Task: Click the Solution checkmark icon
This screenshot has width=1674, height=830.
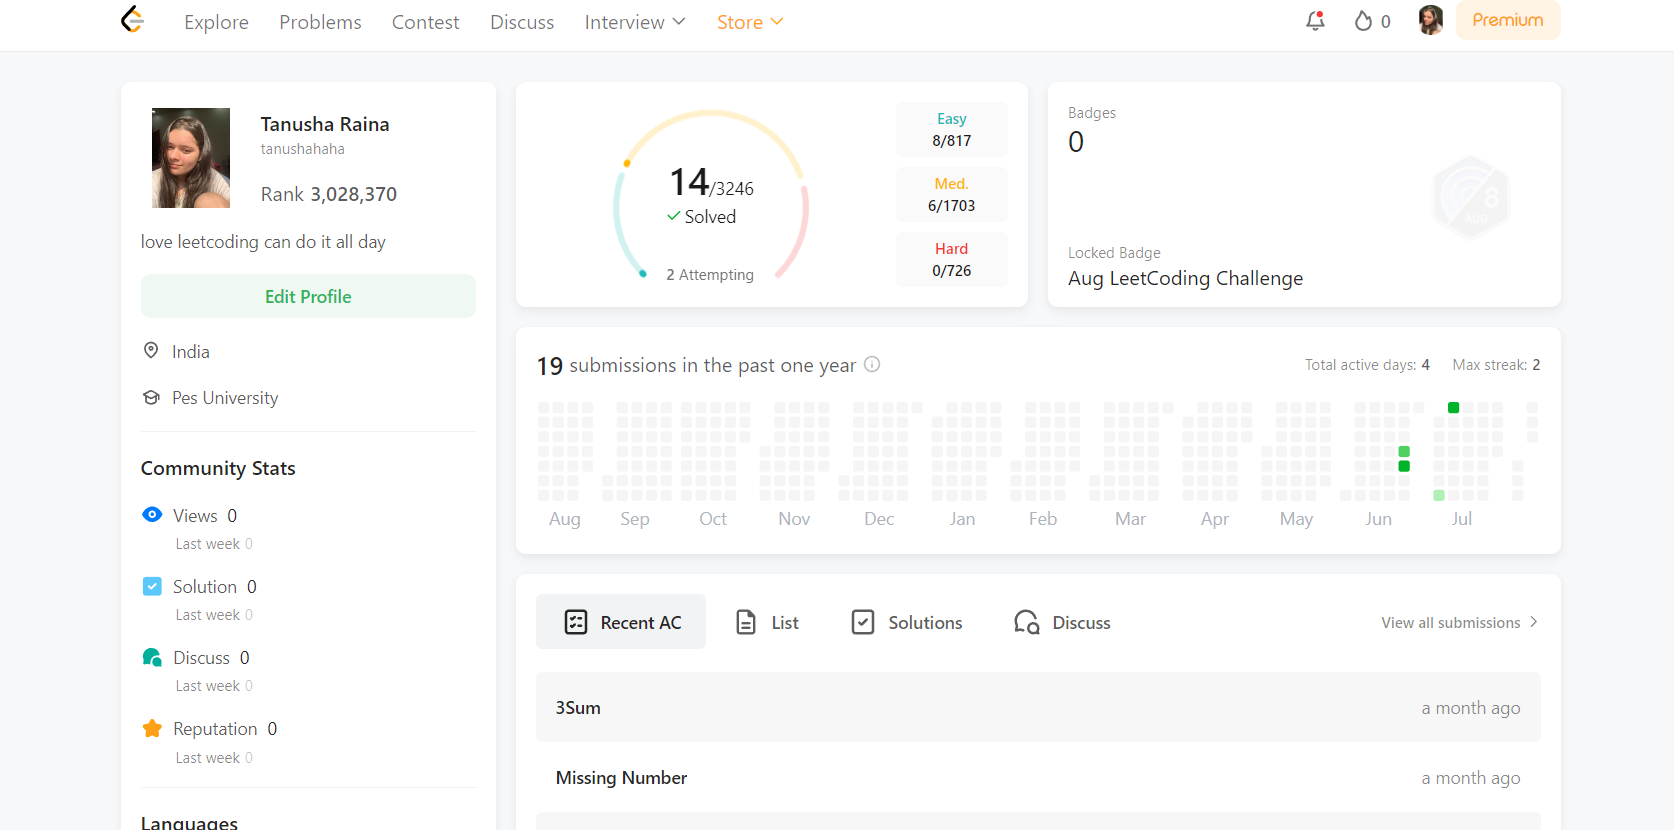Action: 152,586
